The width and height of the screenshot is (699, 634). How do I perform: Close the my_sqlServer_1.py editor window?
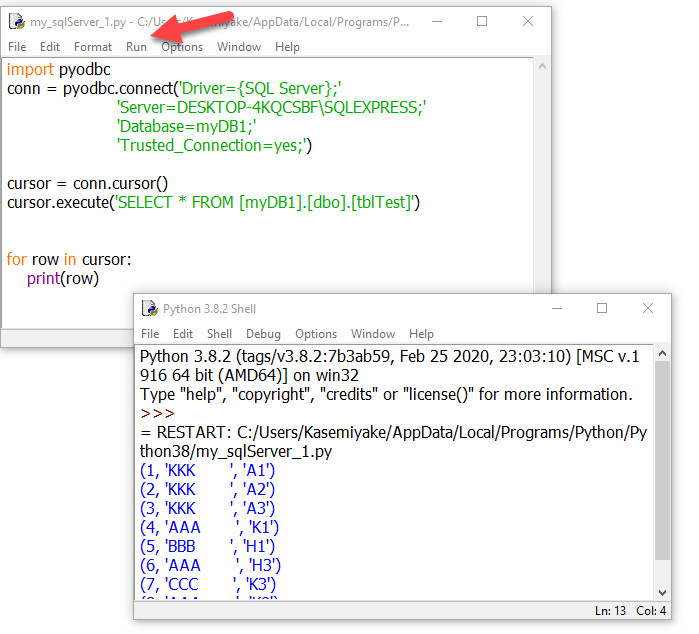click(528, 21)
